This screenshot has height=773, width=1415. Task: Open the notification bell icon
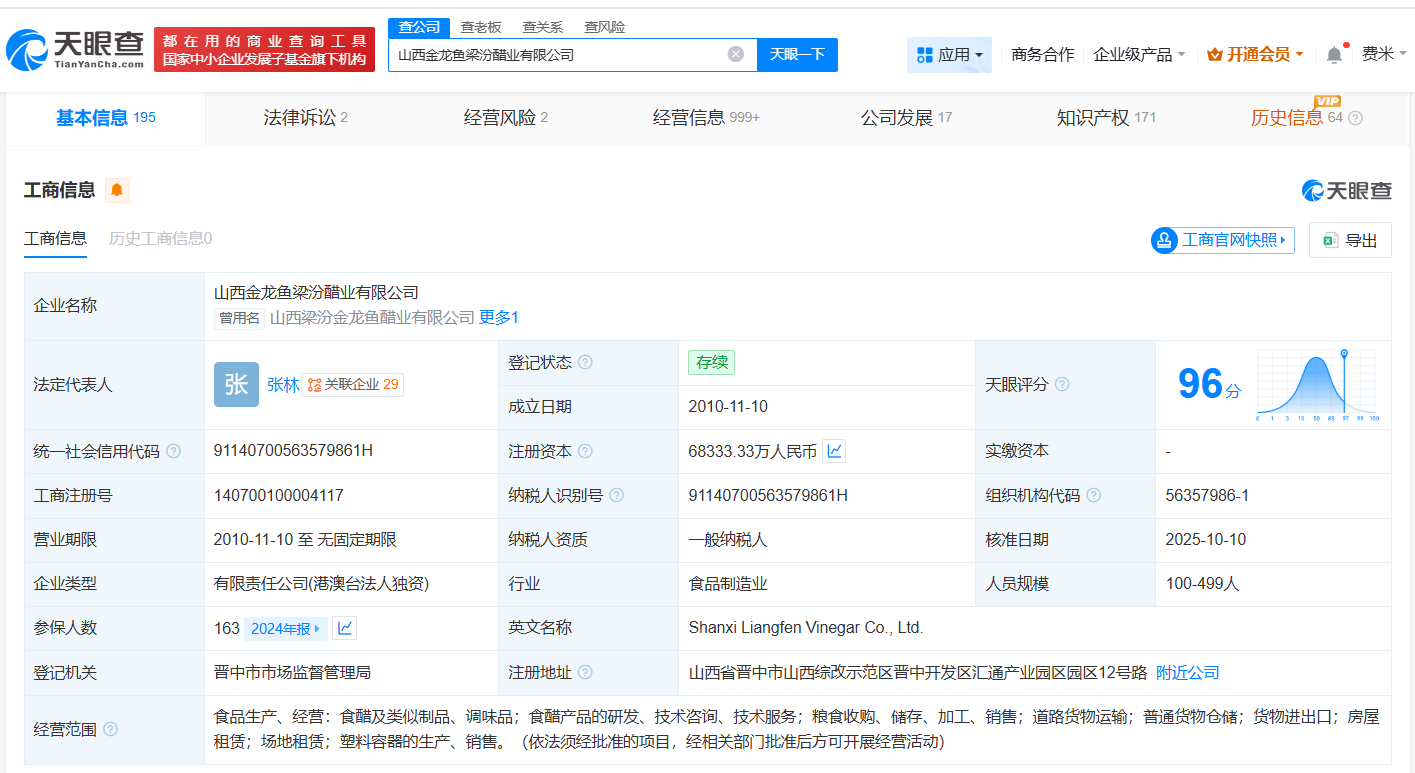[1332, 54]
